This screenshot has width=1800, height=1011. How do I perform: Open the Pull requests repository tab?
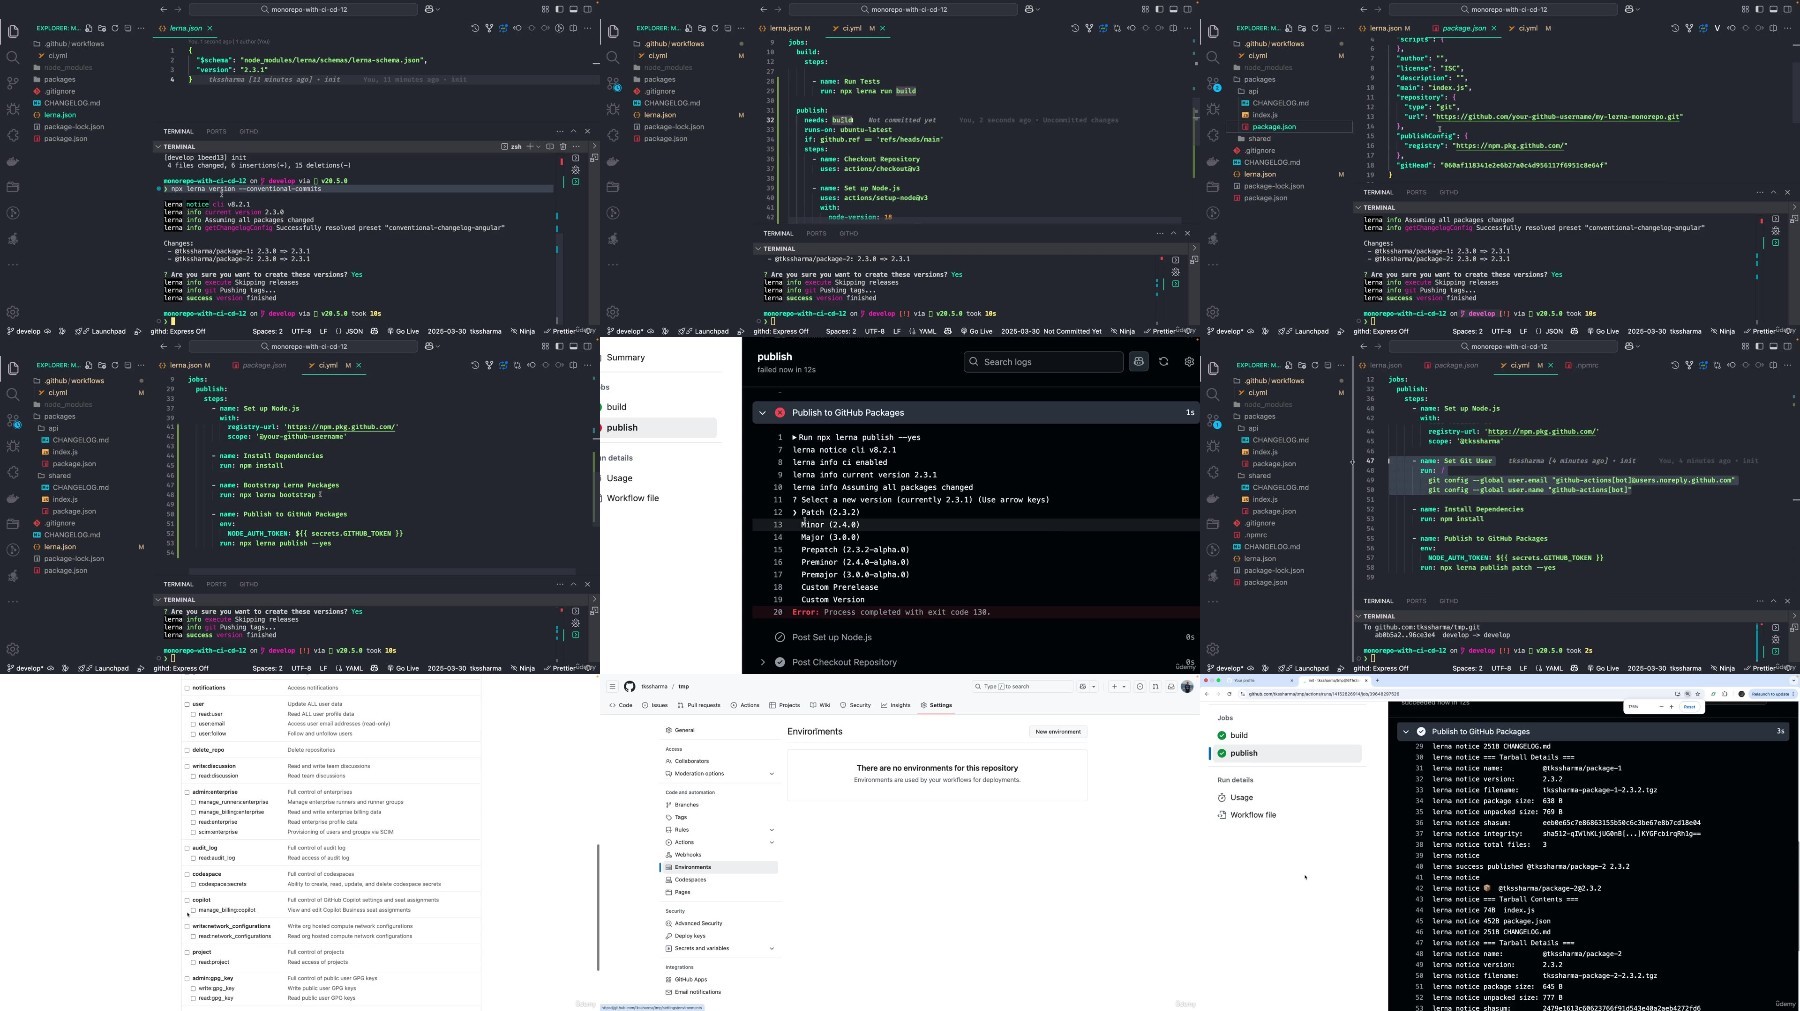click(x=699, y=706)
